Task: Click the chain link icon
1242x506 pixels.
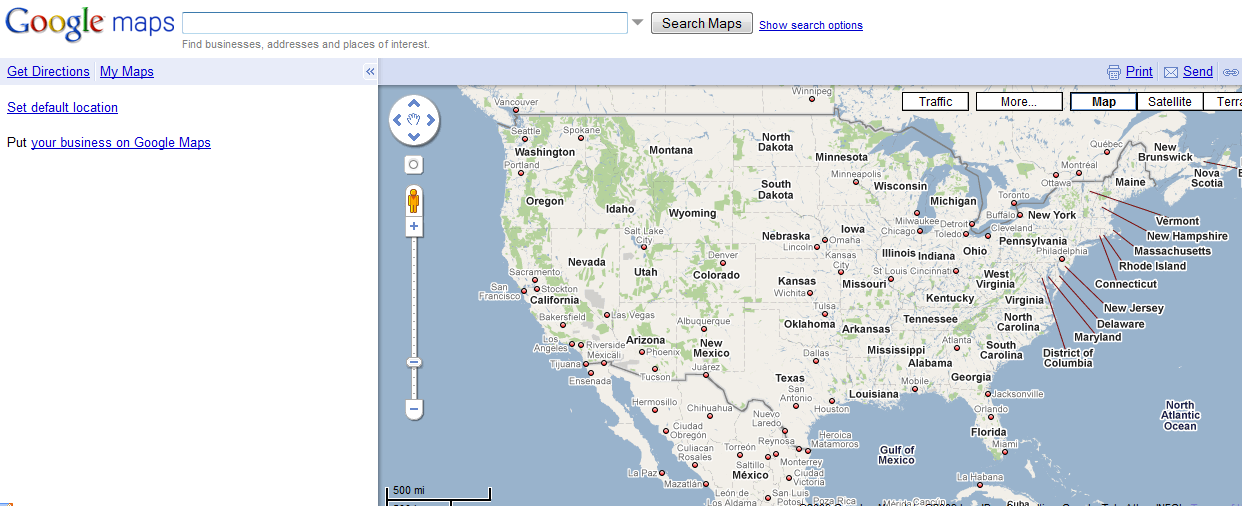Action: pos(1230,72)
